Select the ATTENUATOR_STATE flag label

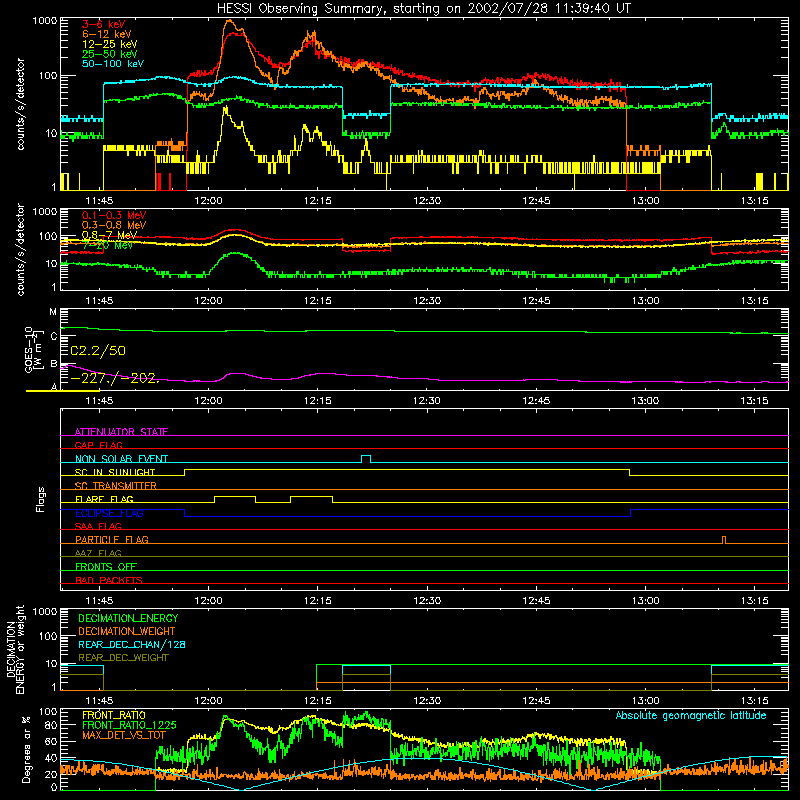coord(121,432)
